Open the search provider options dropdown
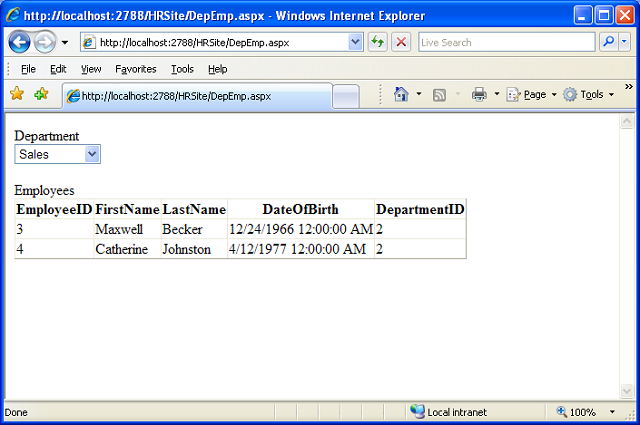The image size is (640, 425). pyautogui.click(x=624, y=42)
